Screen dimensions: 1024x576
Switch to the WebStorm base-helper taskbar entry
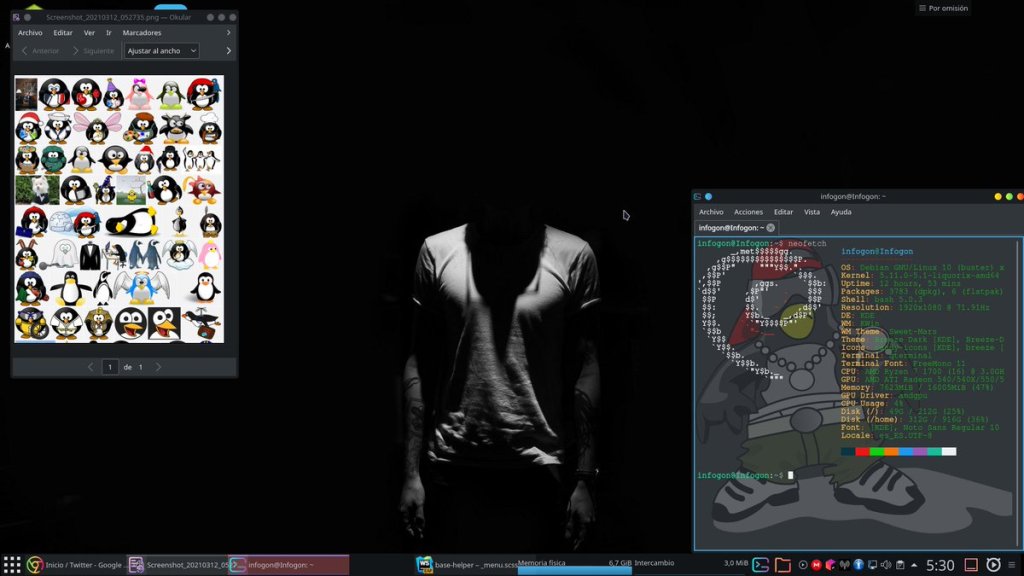[465, 565]
